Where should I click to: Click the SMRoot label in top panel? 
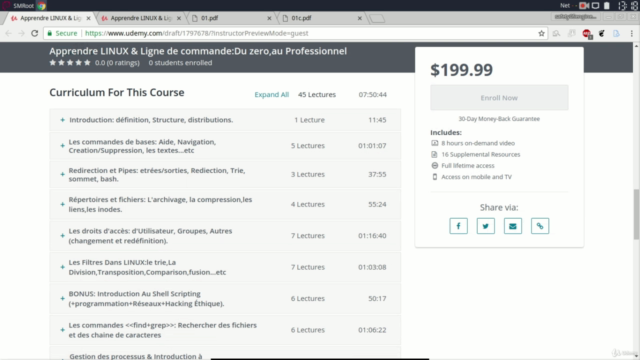[x=24, y=6]
